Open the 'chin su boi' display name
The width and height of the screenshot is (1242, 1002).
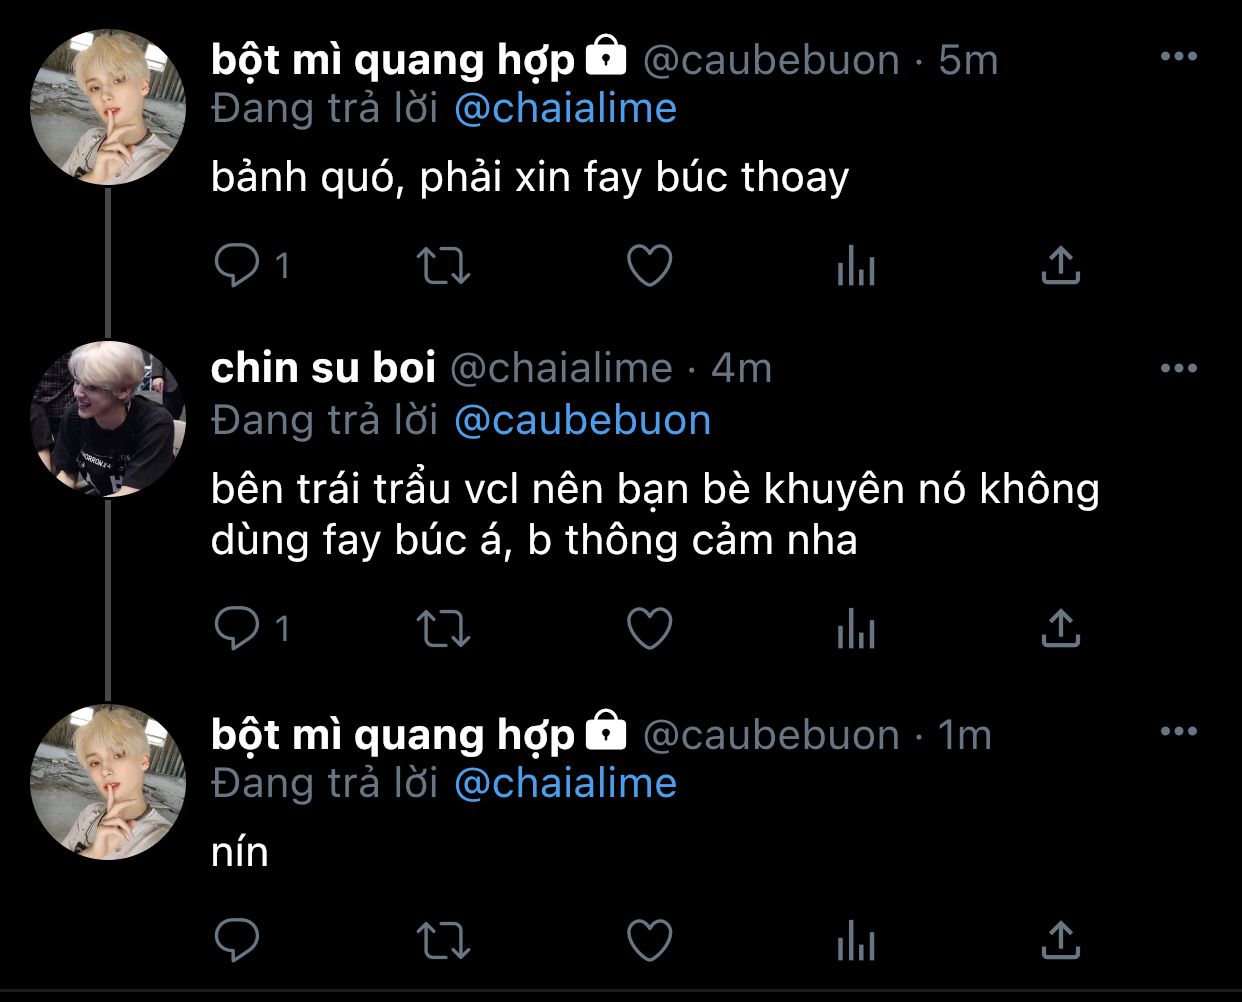(x=323, y=368)
